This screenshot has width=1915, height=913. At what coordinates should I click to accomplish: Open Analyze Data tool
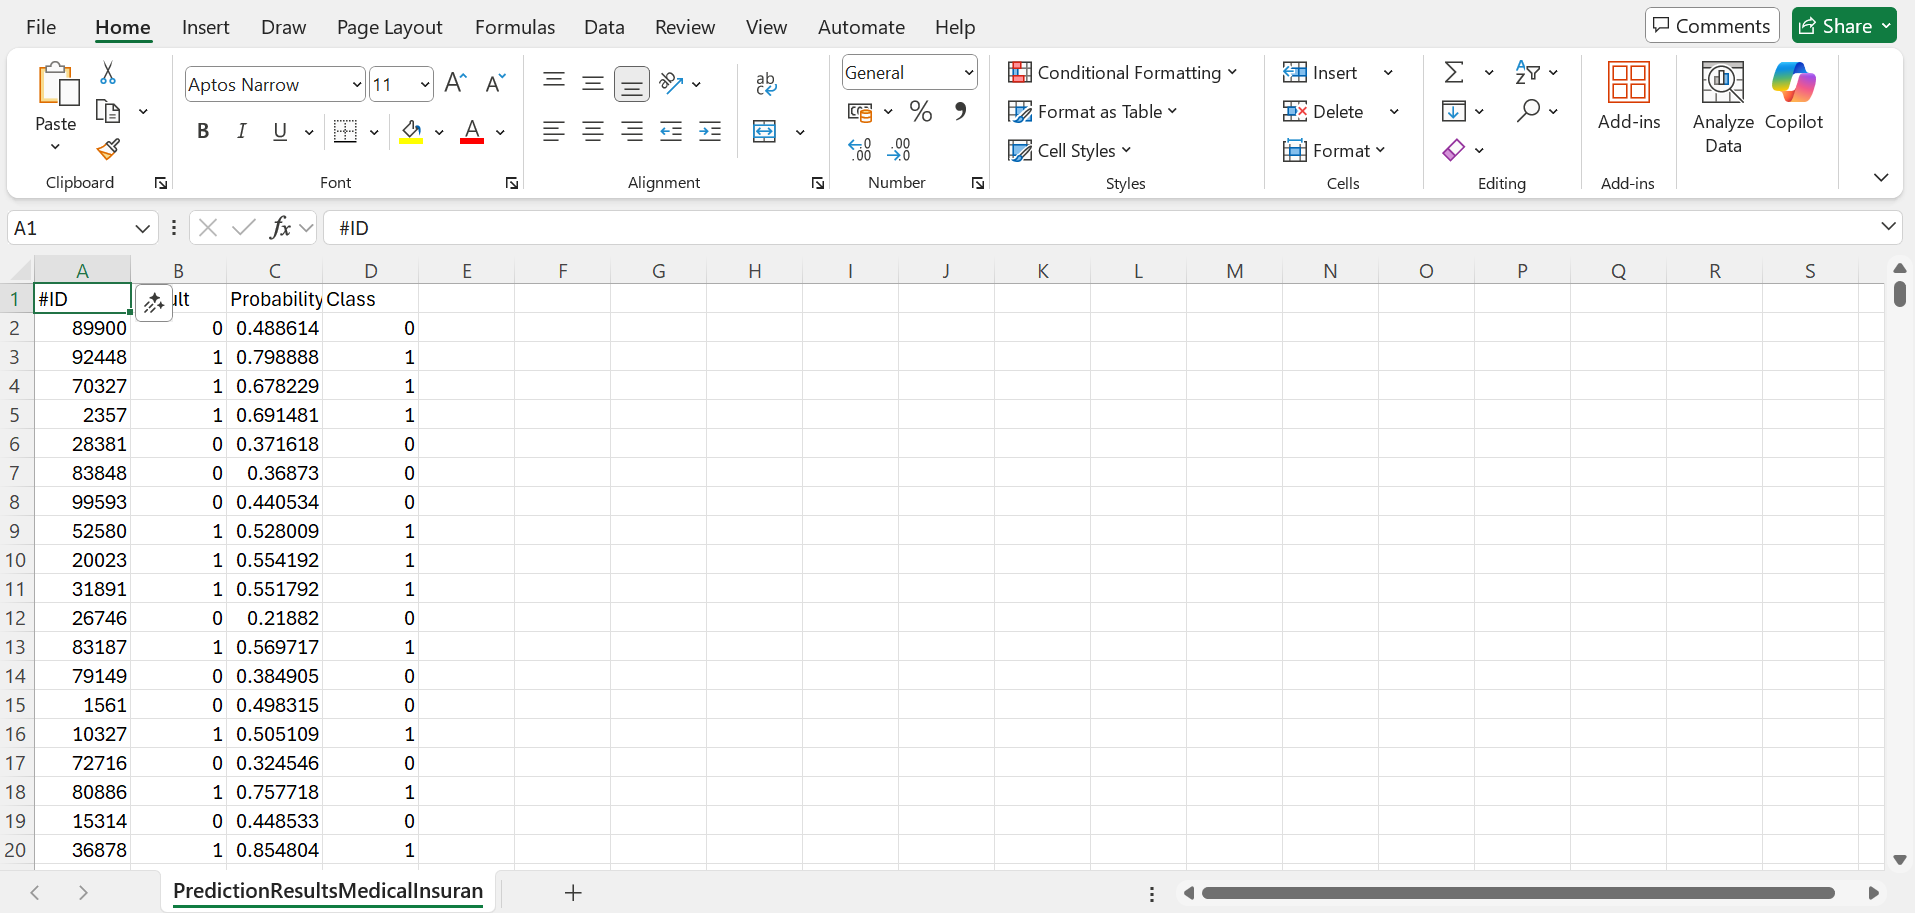(x=1722, y=106)
